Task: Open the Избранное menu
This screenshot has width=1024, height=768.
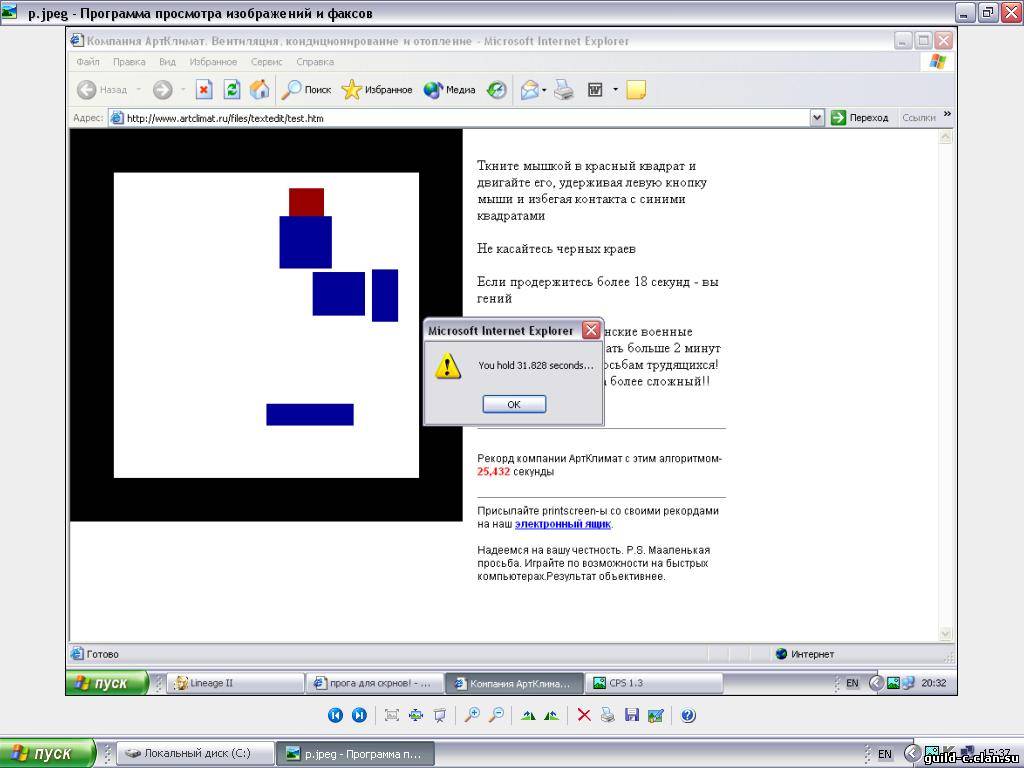Action: pos(213,61)
